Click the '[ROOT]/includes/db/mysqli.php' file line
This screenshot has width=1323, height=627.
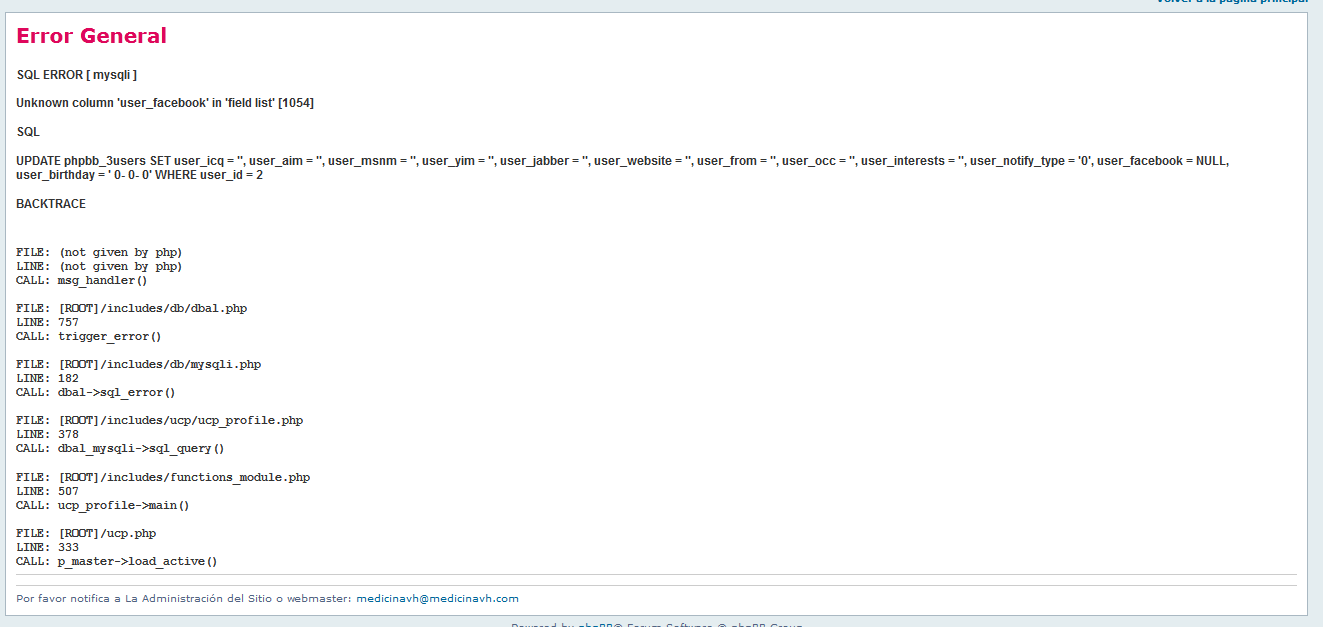[138, 364]
